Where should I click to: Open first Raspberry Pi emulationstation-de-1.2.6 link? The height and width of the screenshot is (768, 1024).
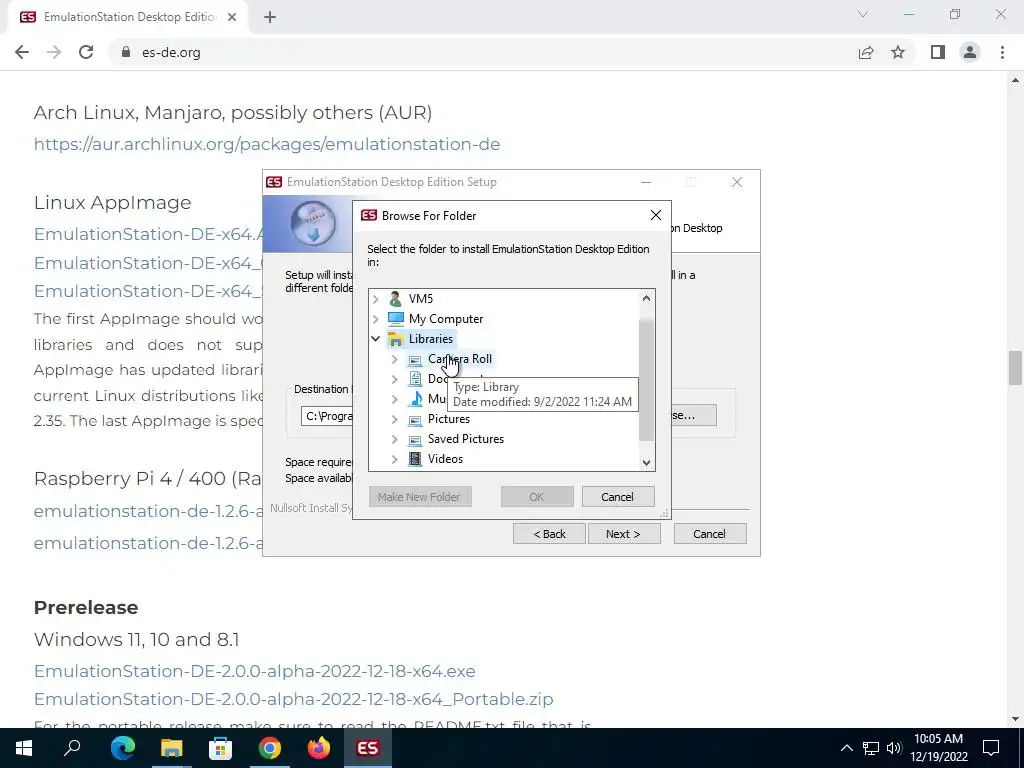(x=148, y=511)
